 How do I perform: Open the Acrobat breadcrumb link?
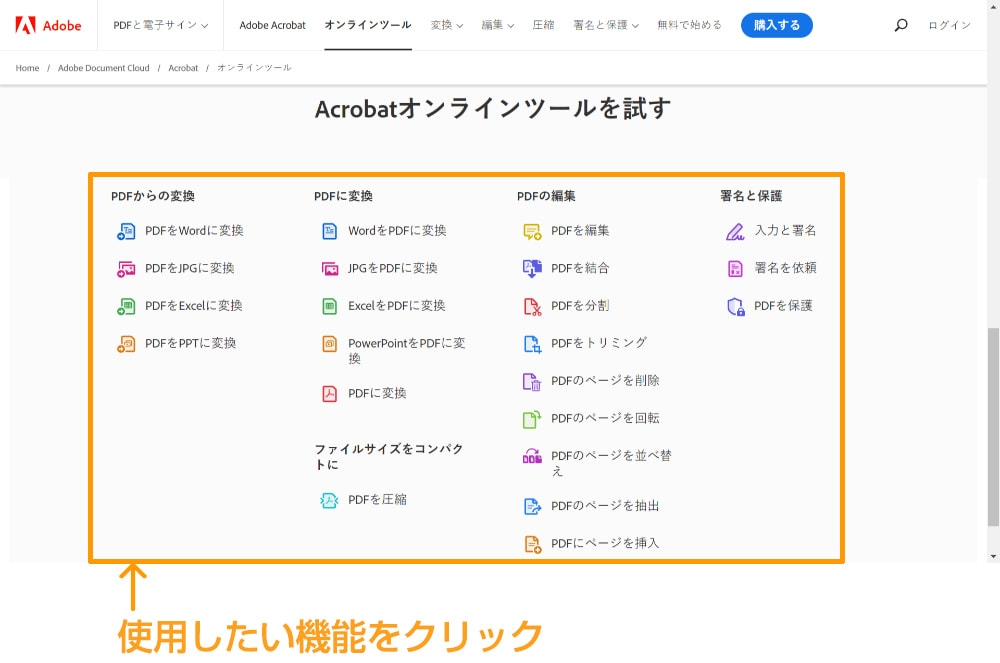[183, 68]
